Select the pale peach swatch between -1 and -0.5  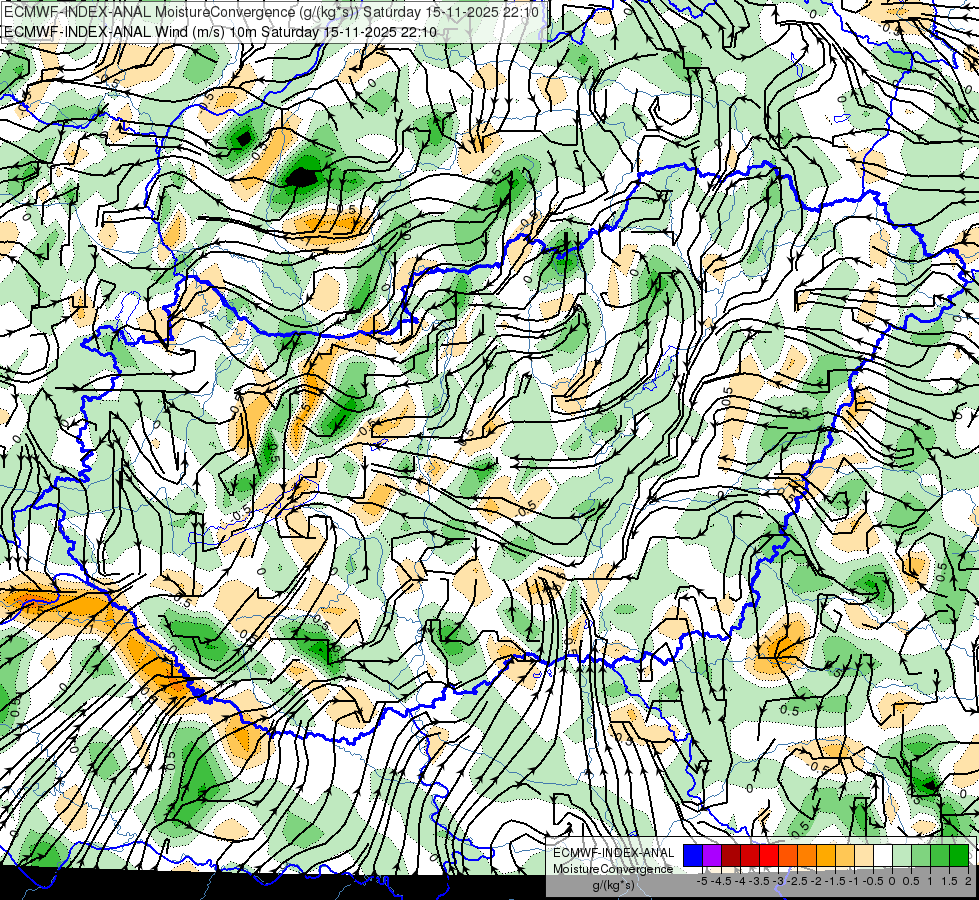[x=864, y=855]
